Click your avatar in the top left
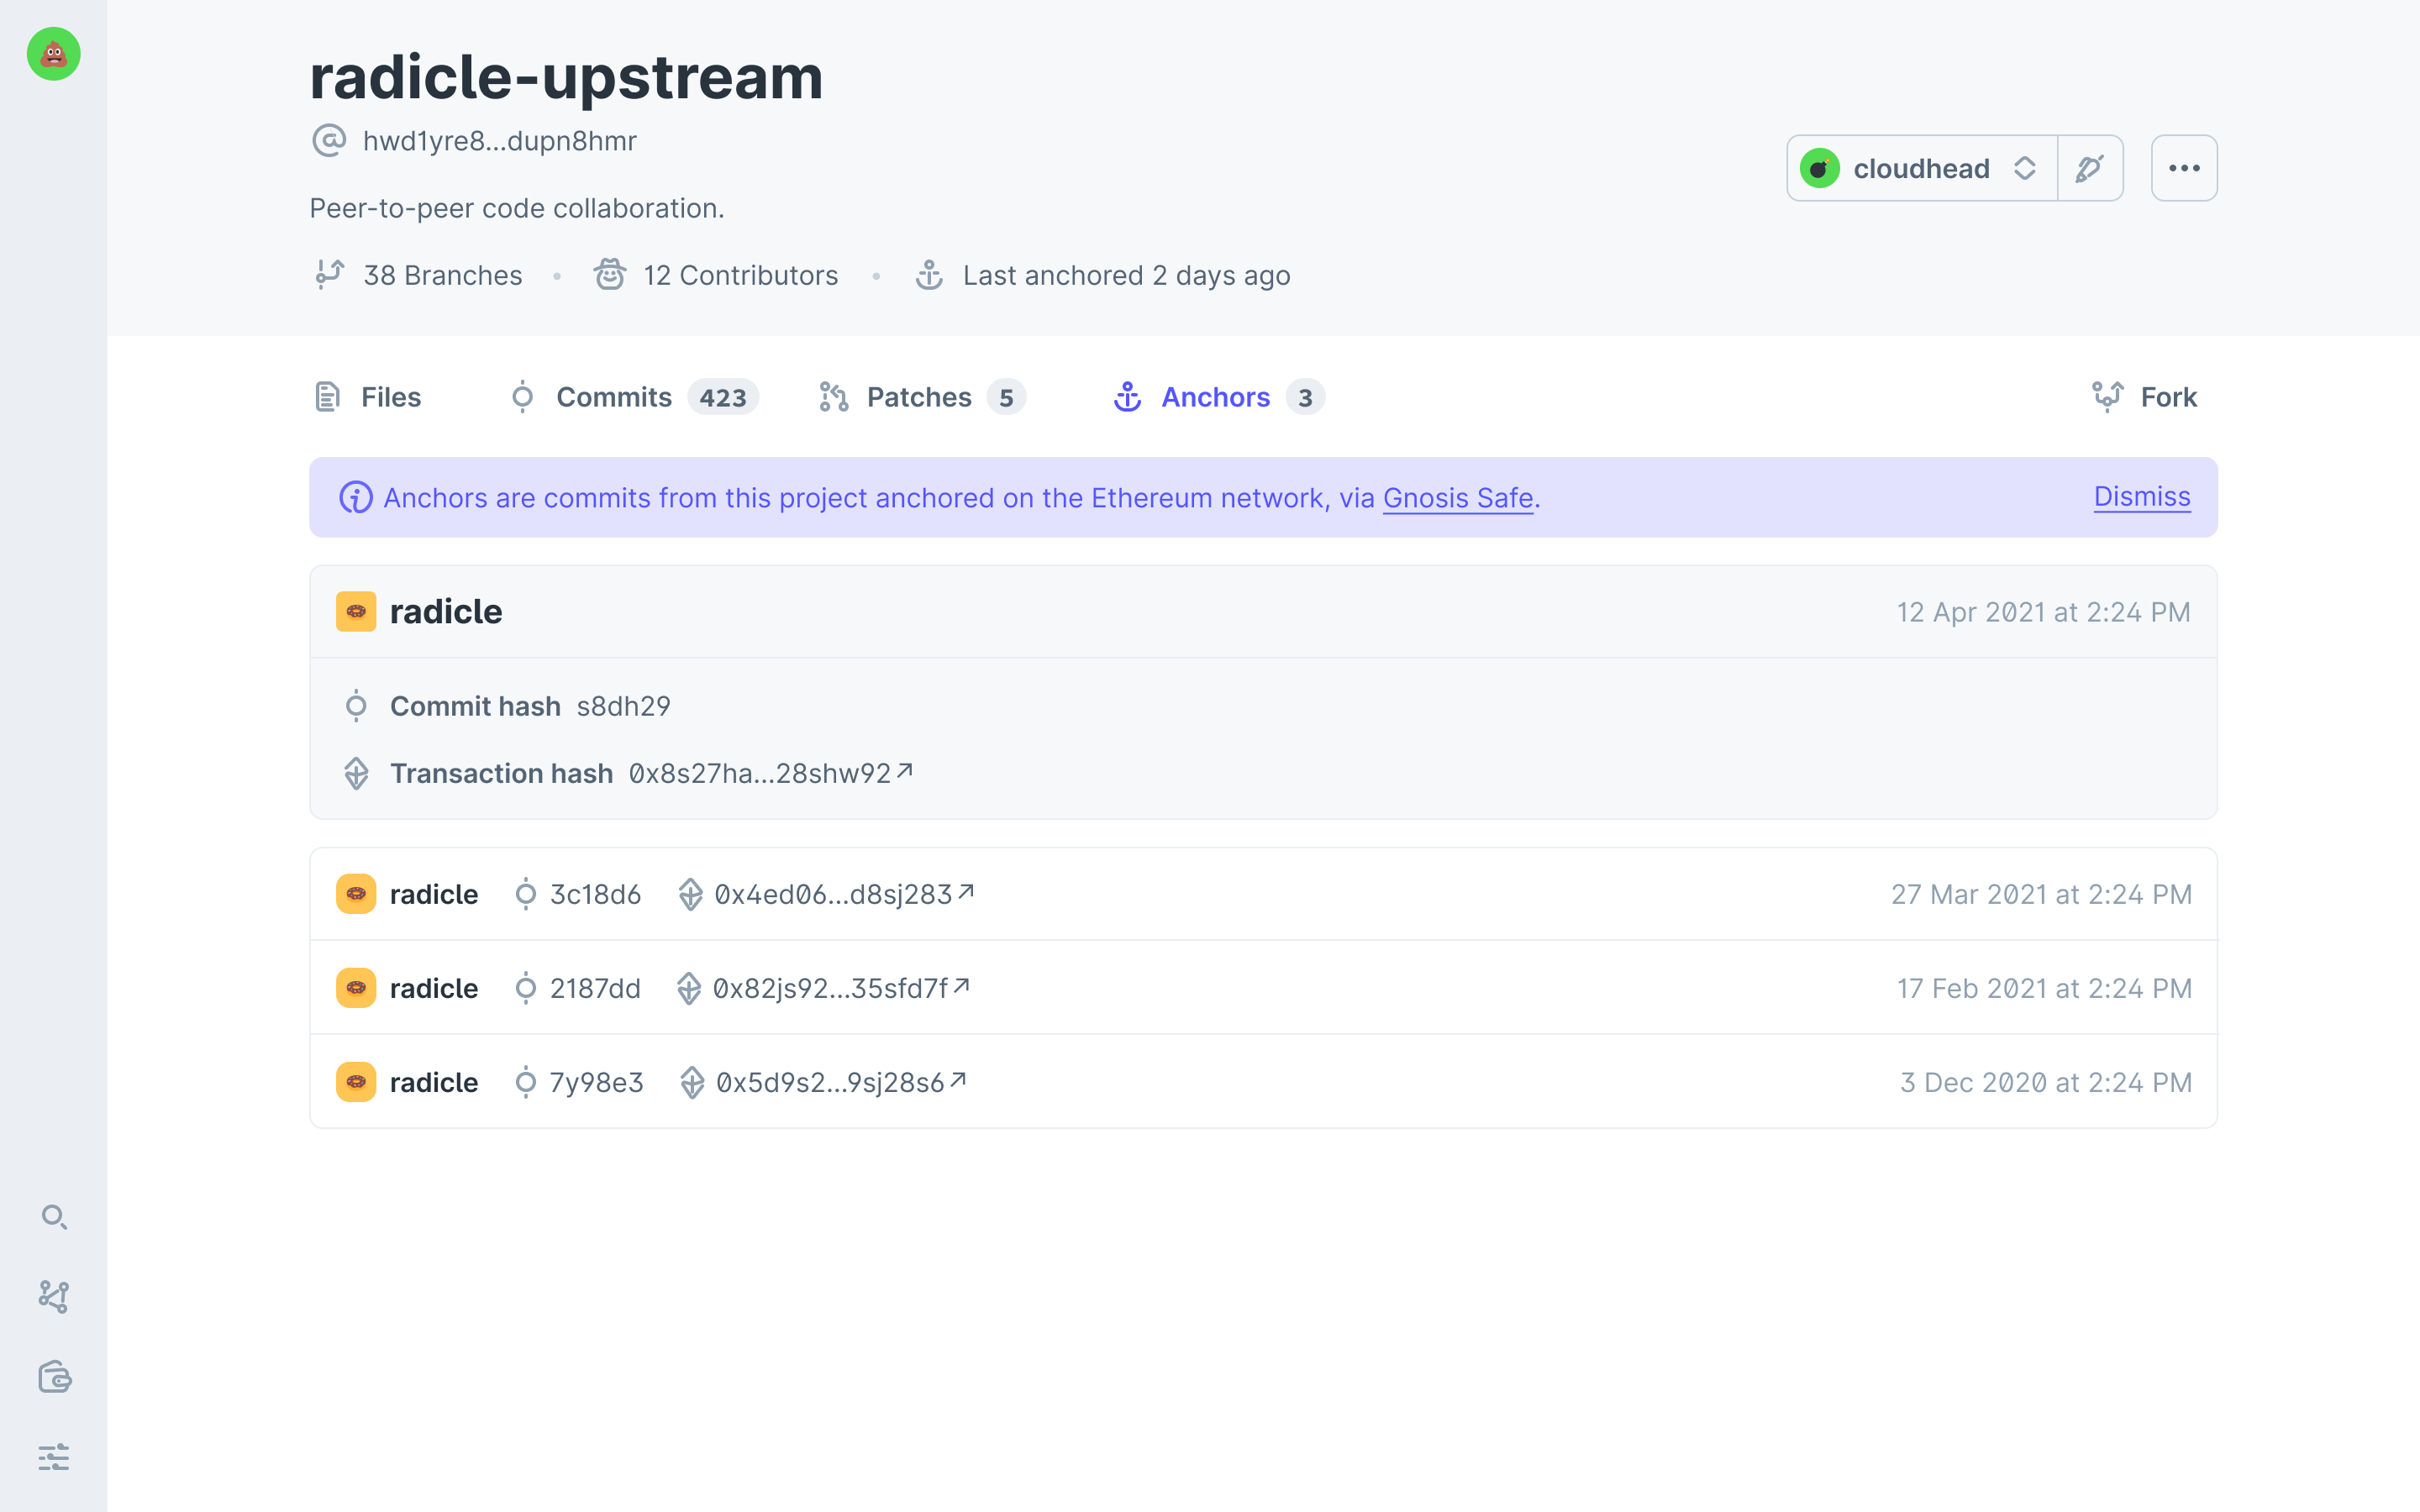 pos(52,54)
